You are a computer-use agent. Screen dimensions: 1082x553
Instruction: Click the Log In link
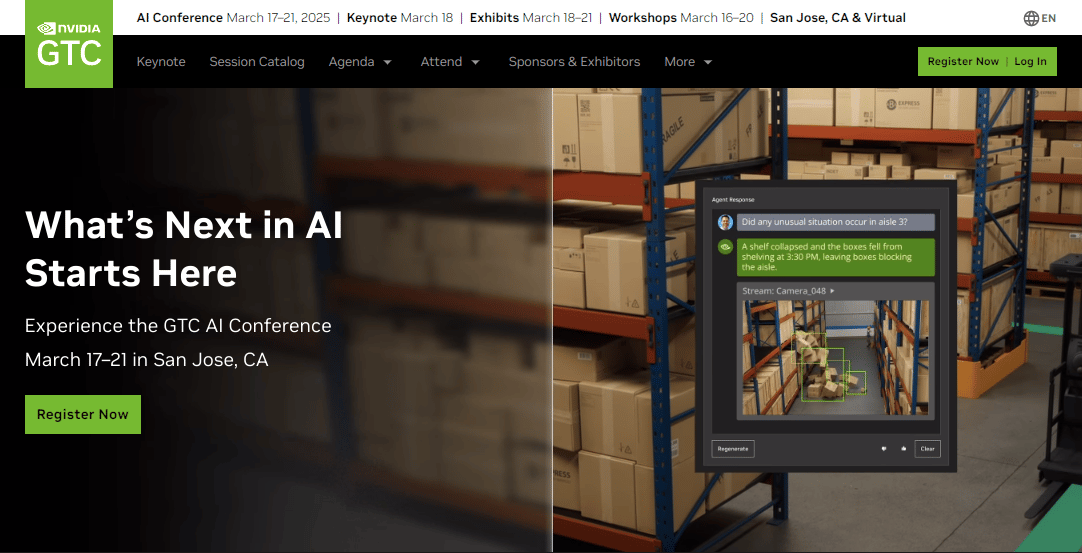pos(1030,61)
